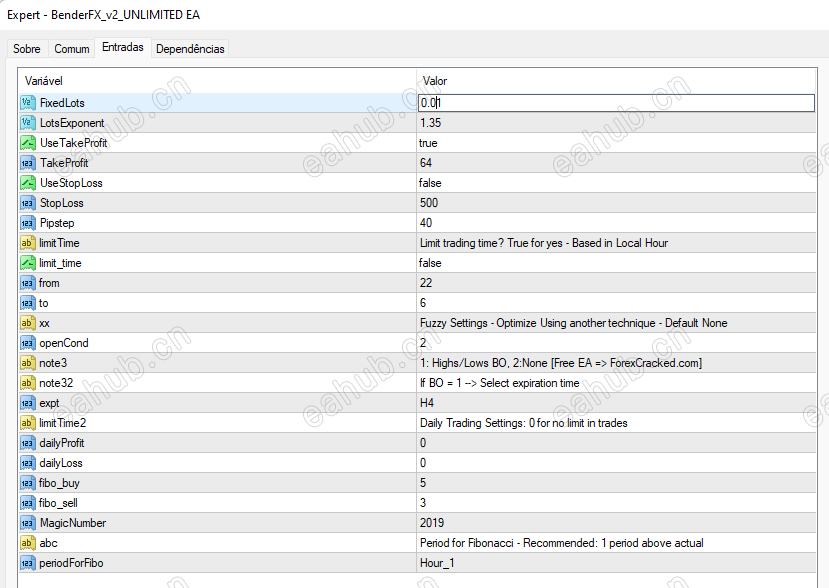829x588 pixels.
Task: Click the MagicNumber value 2019
Action: [x=432, y=523]
